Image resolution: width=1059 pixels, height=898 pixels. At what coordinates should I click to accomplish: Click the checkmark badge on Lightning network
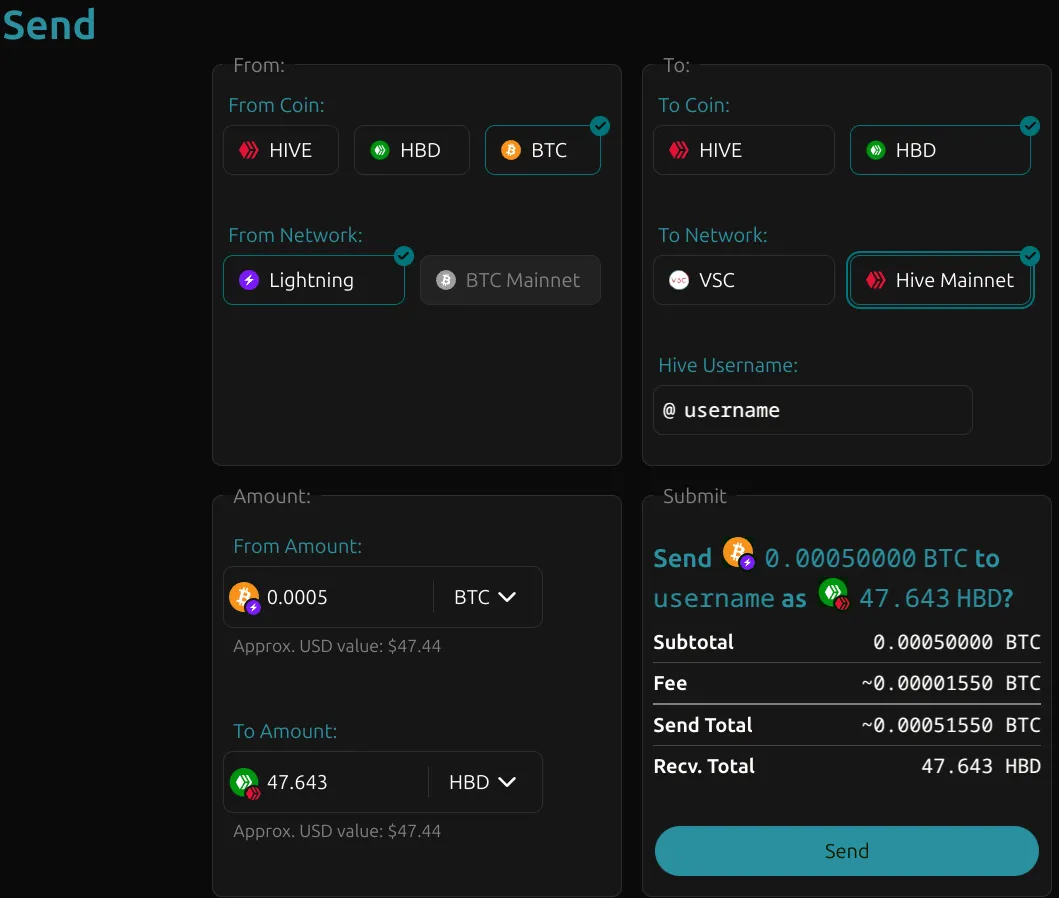[404, 256]
